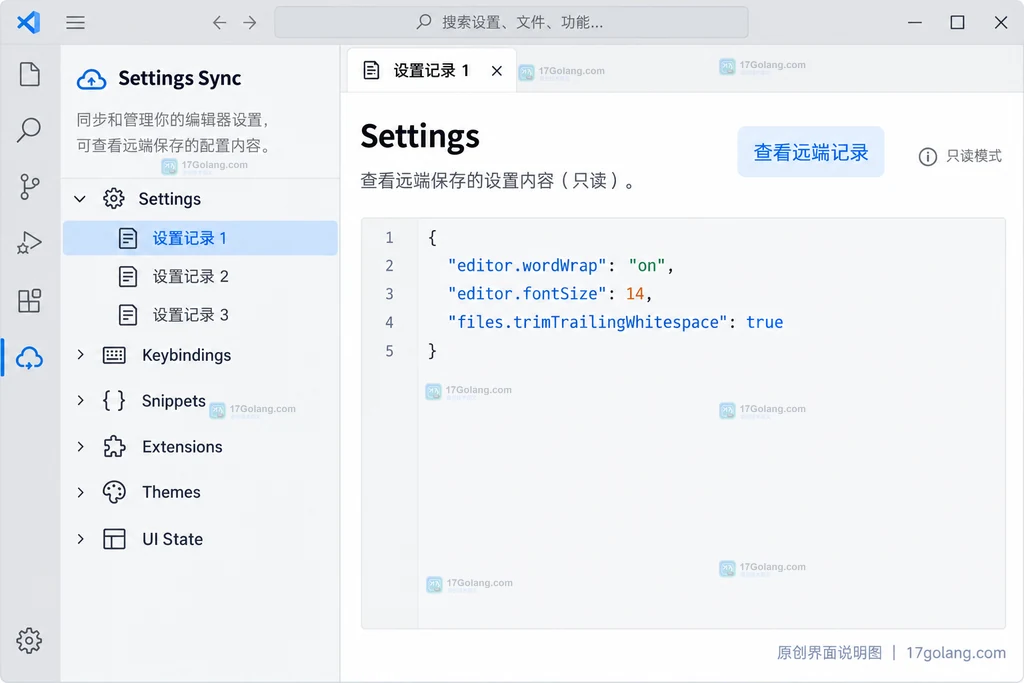Open the Source Control view

coord(29,187)
